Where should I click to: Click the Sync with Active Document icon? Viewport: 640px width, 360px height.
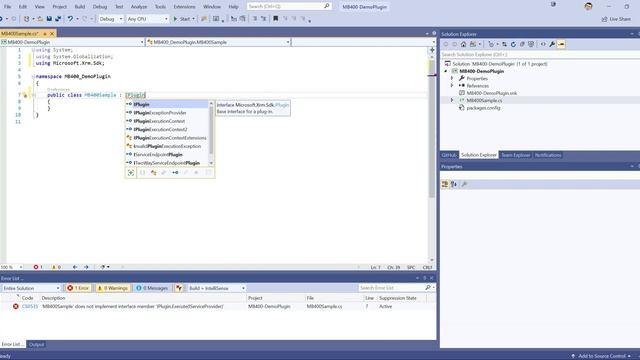[504, 44]
